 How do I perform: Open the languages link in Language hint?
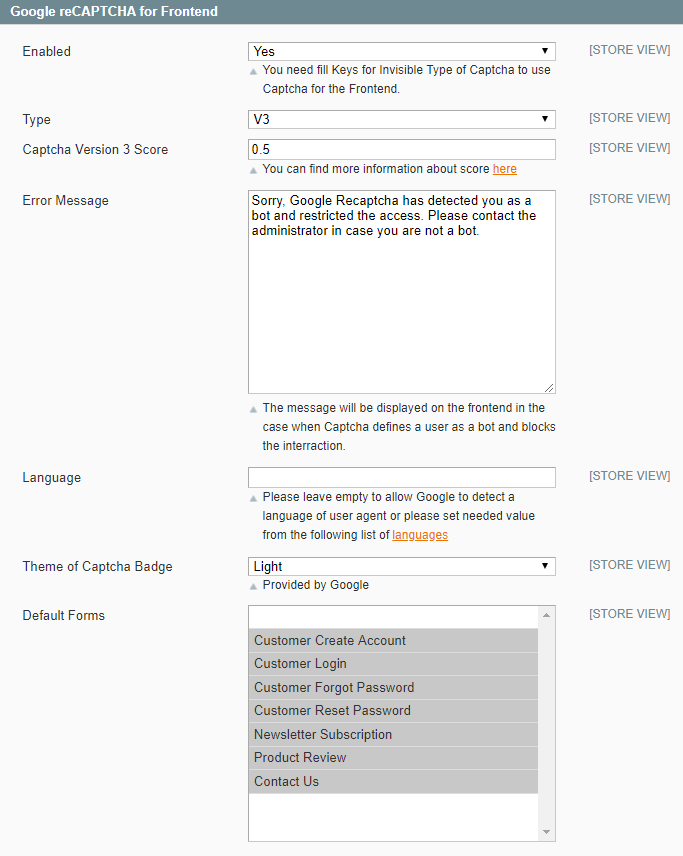pos(420,534)
